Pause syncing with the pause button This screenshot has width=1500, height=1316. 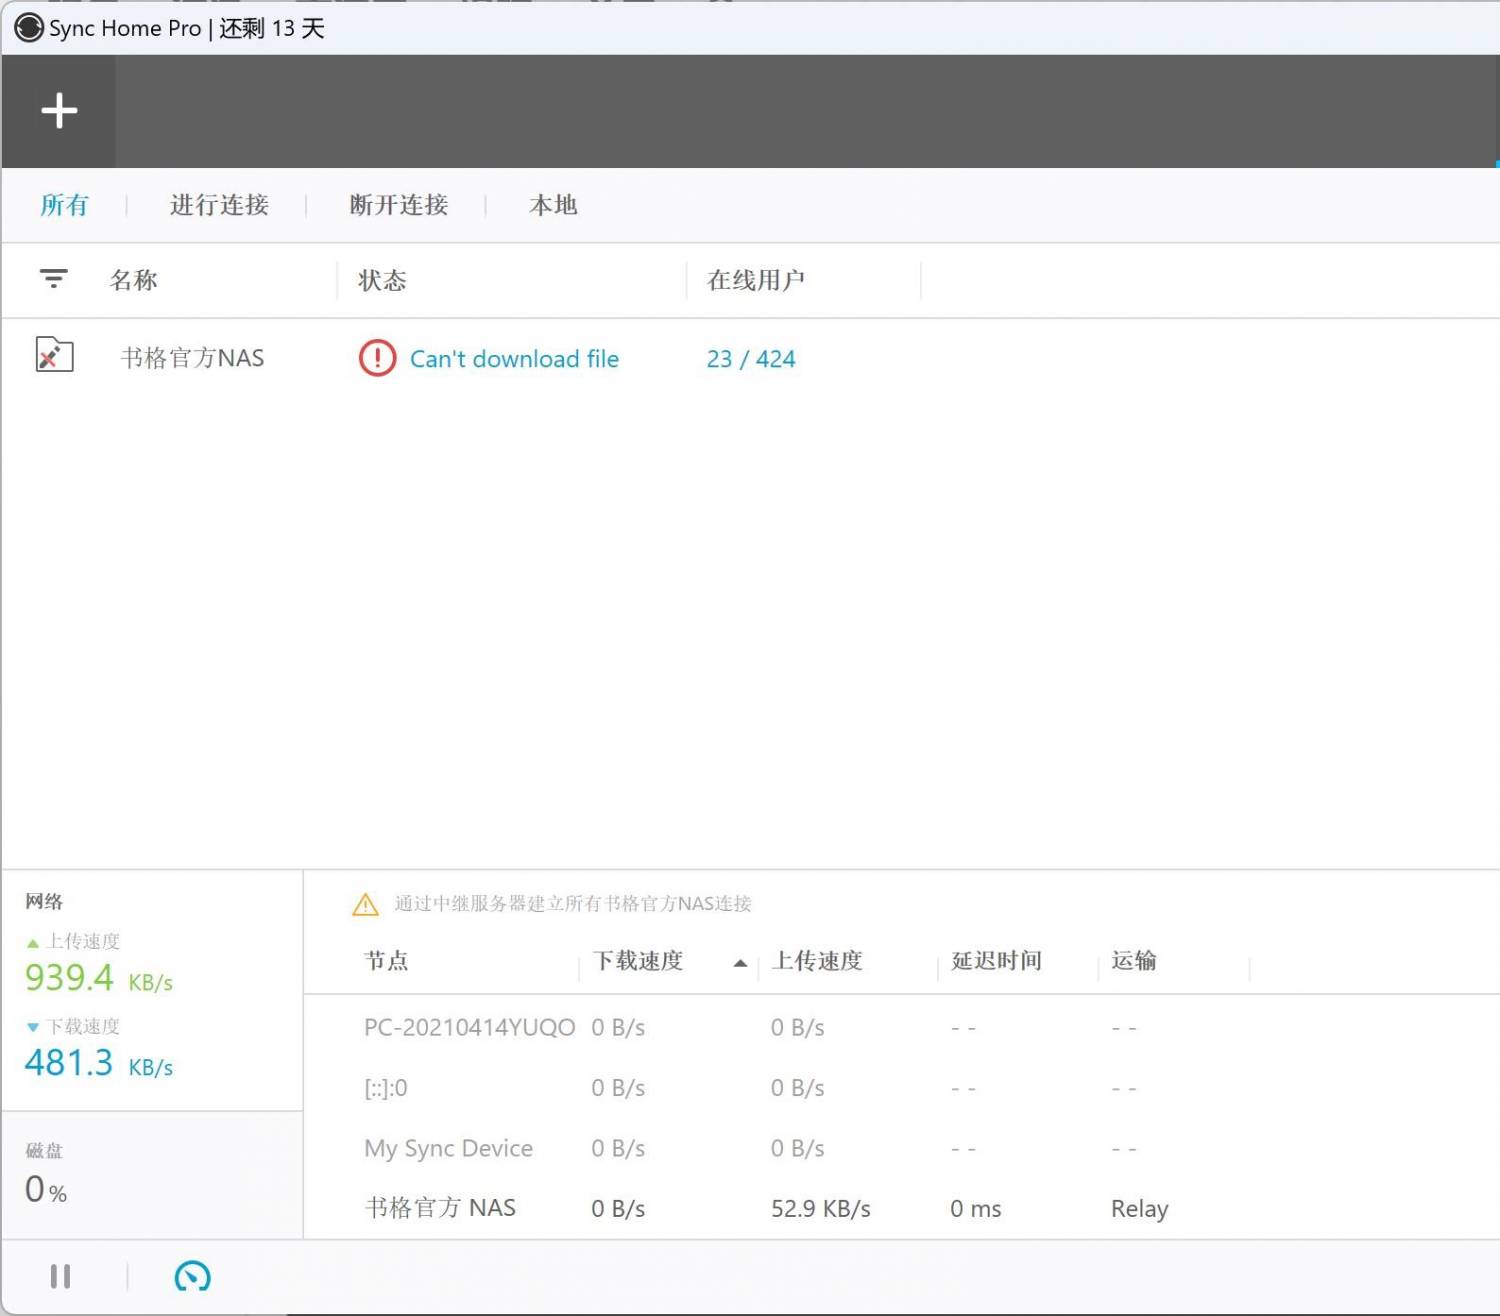tap(60, 1276)
